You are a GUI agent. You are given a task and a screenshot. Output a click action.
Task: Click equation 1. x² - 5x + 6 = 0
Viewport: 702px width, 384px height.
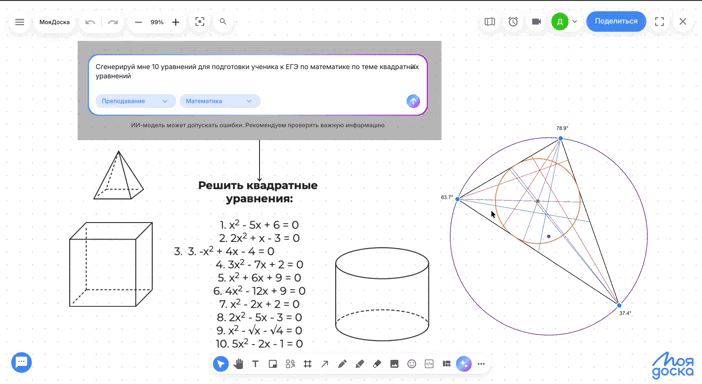(259, 225)
